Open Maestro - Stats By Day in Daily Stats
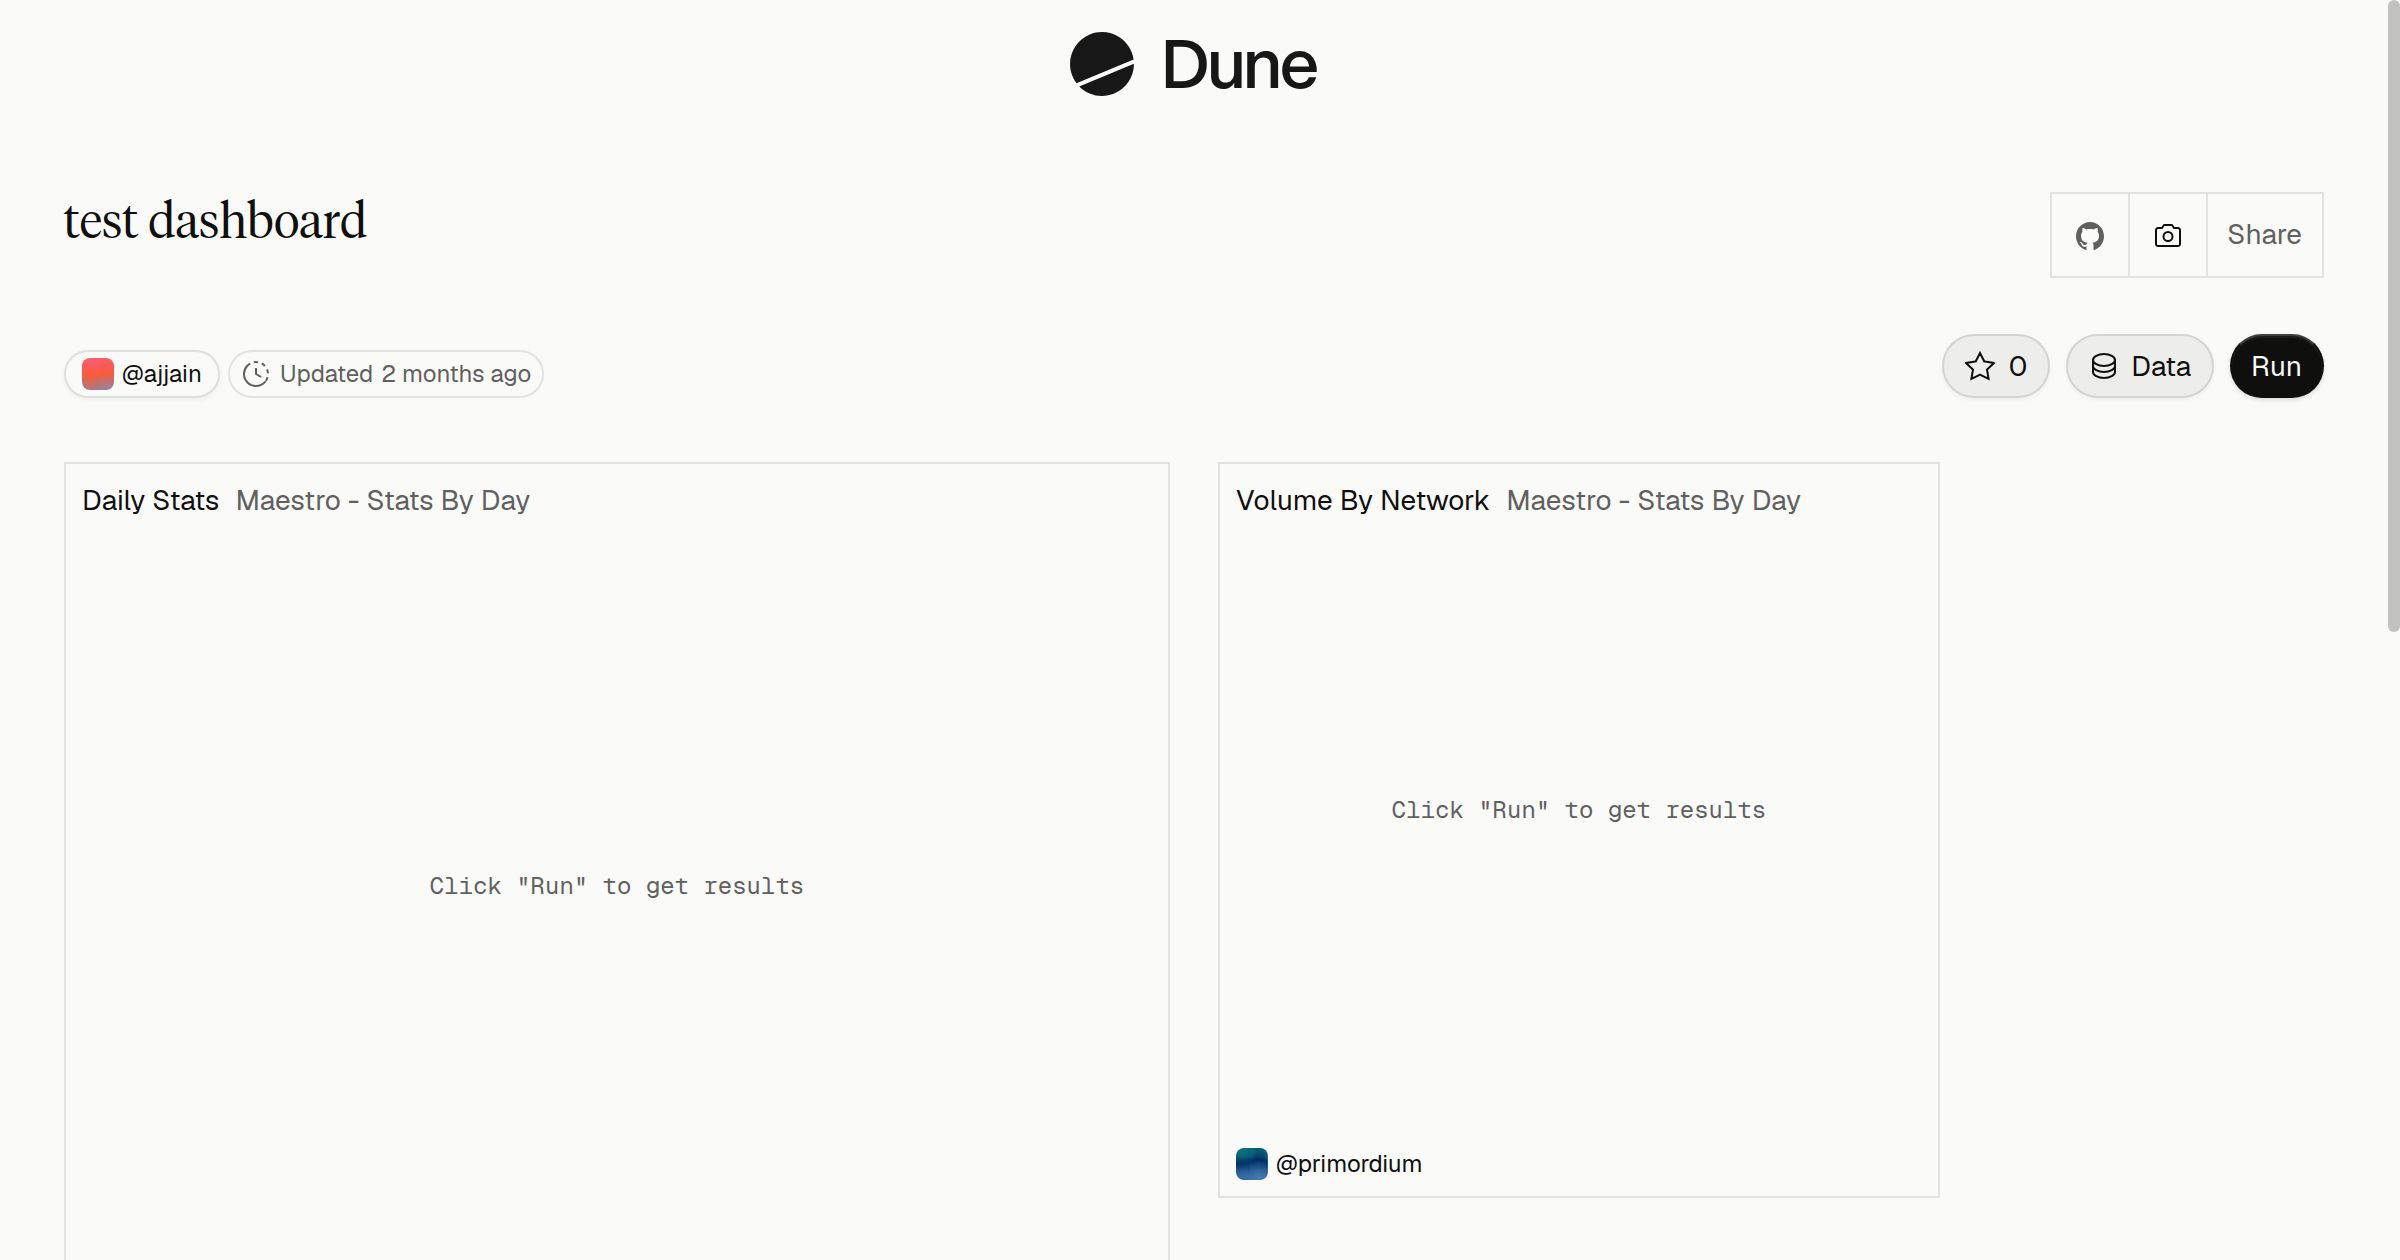The image size is (2400, 1260). pos(383,500)
